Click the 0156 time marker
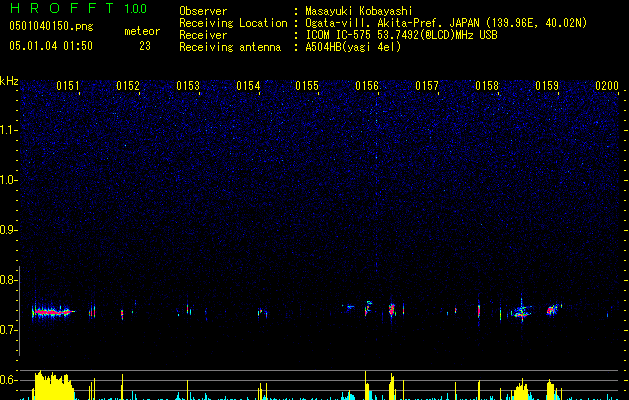Screen dimensions: 629x400 coord(367,85)
